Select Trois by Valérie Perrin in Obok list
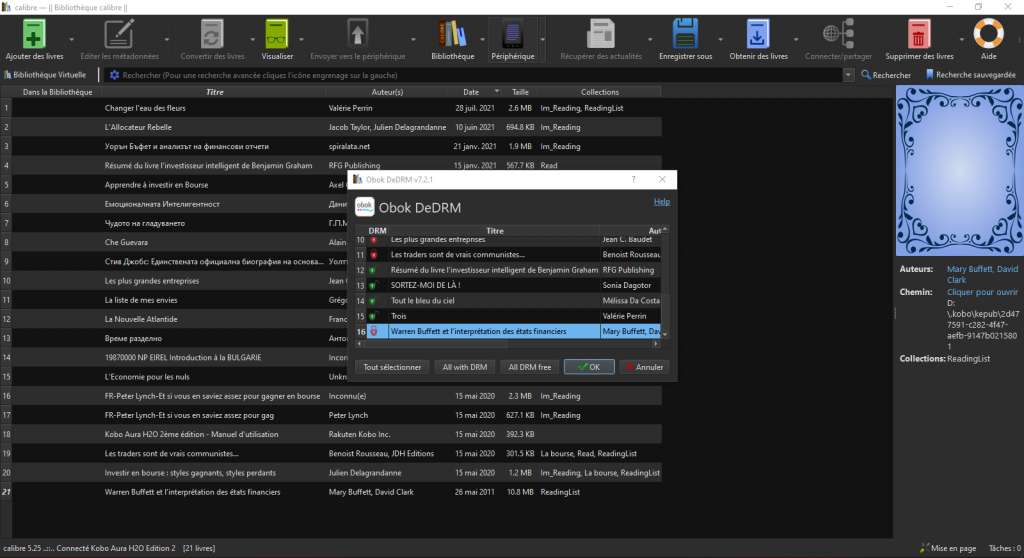The image size is (1024, 558). point(508,316)
